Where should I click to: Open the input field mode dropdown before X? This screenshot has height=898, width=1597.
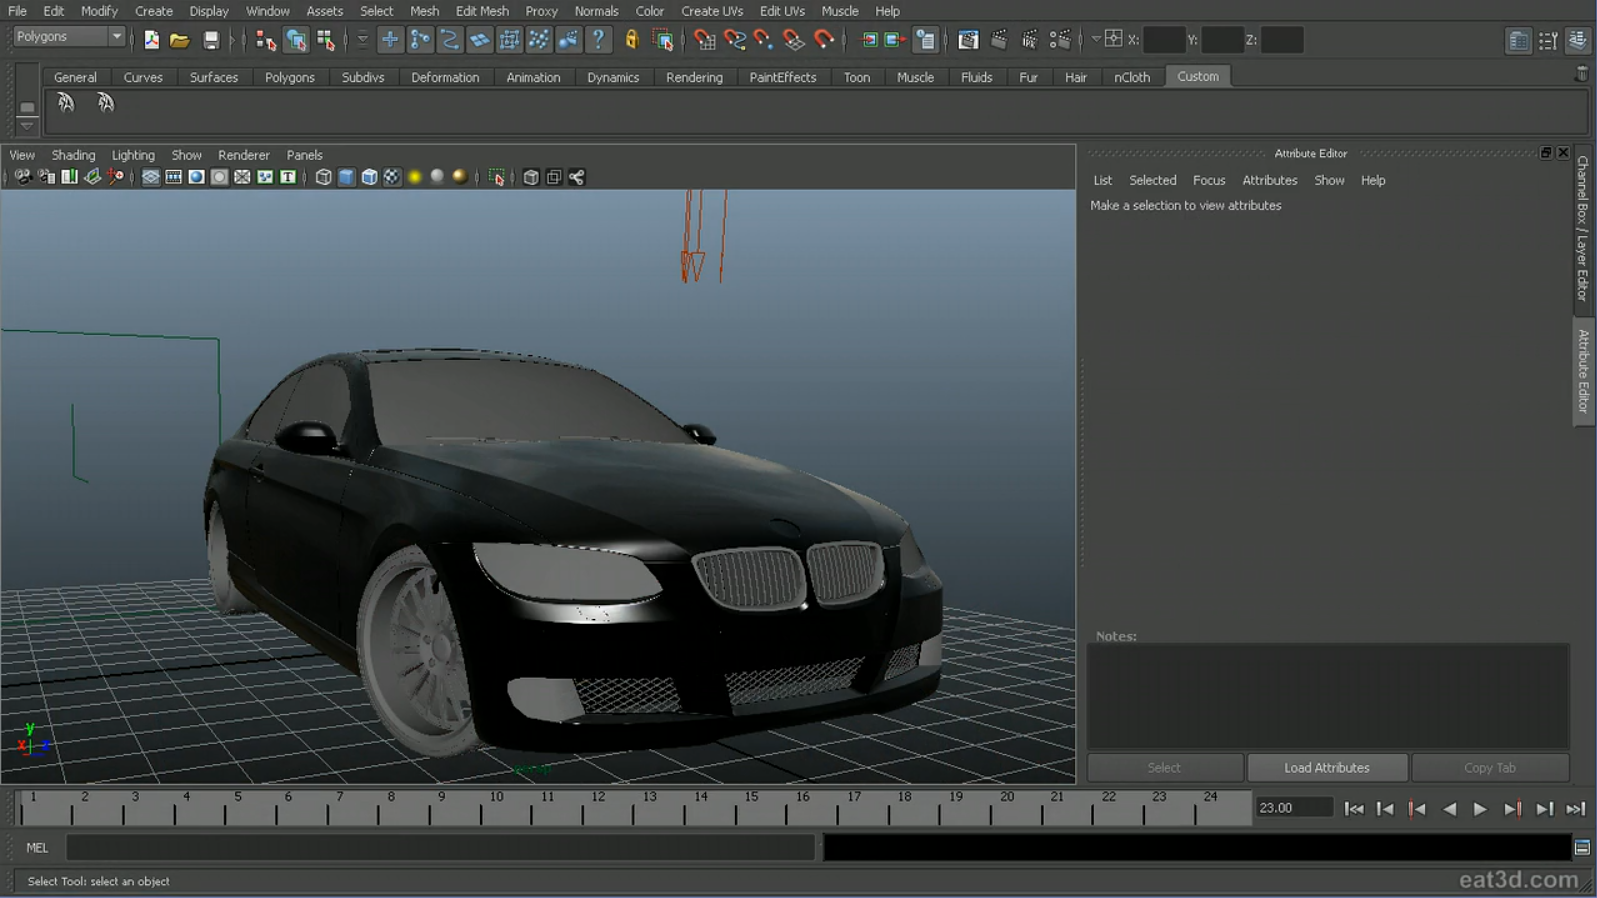[1096, 40]
